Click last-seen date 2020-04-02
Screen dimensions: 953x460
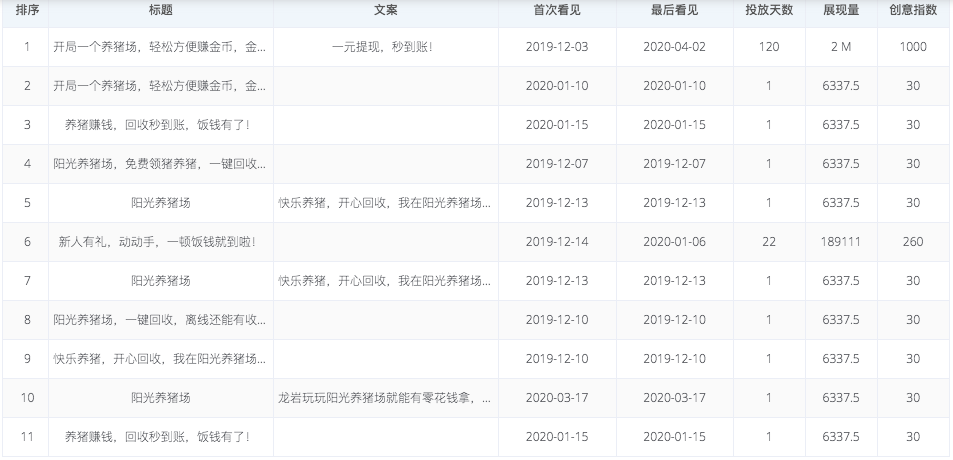674,47
